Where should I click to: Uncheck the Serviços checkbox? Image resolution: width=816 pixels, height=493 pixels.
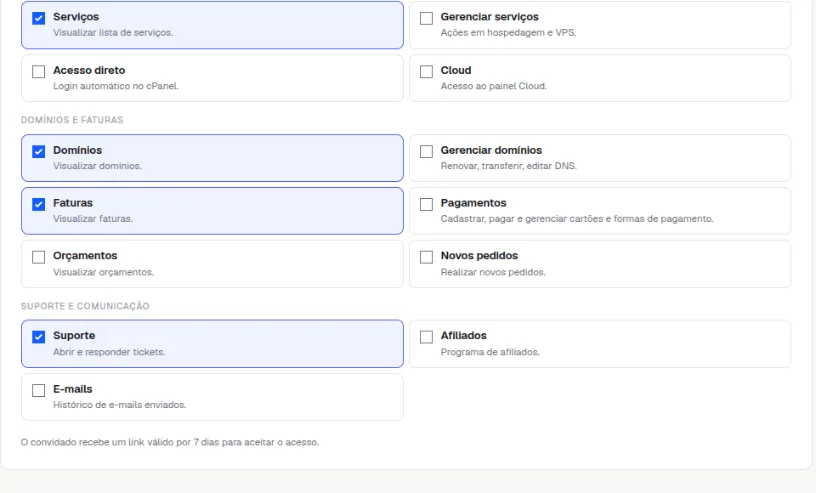[39, 18]
